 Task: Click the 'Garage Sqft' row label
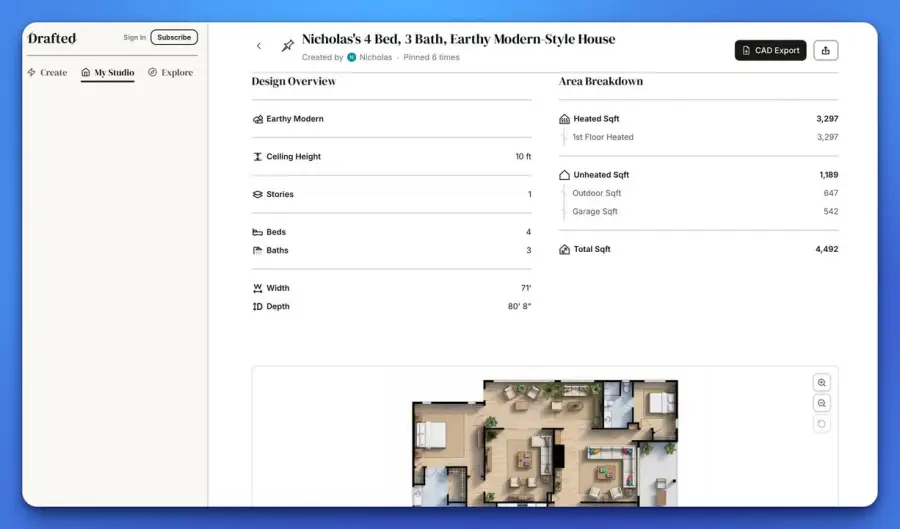pos(595,212)
